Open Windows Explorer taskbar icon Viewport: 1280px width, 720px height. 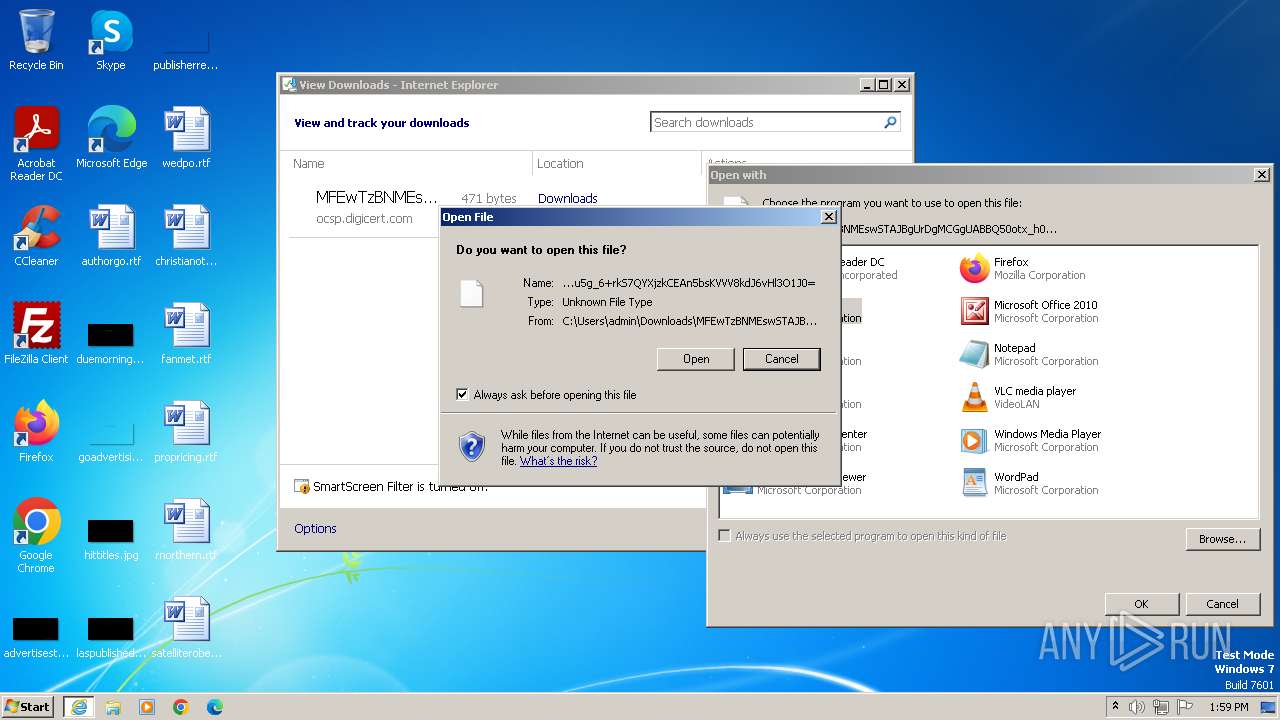click(113, 707)
